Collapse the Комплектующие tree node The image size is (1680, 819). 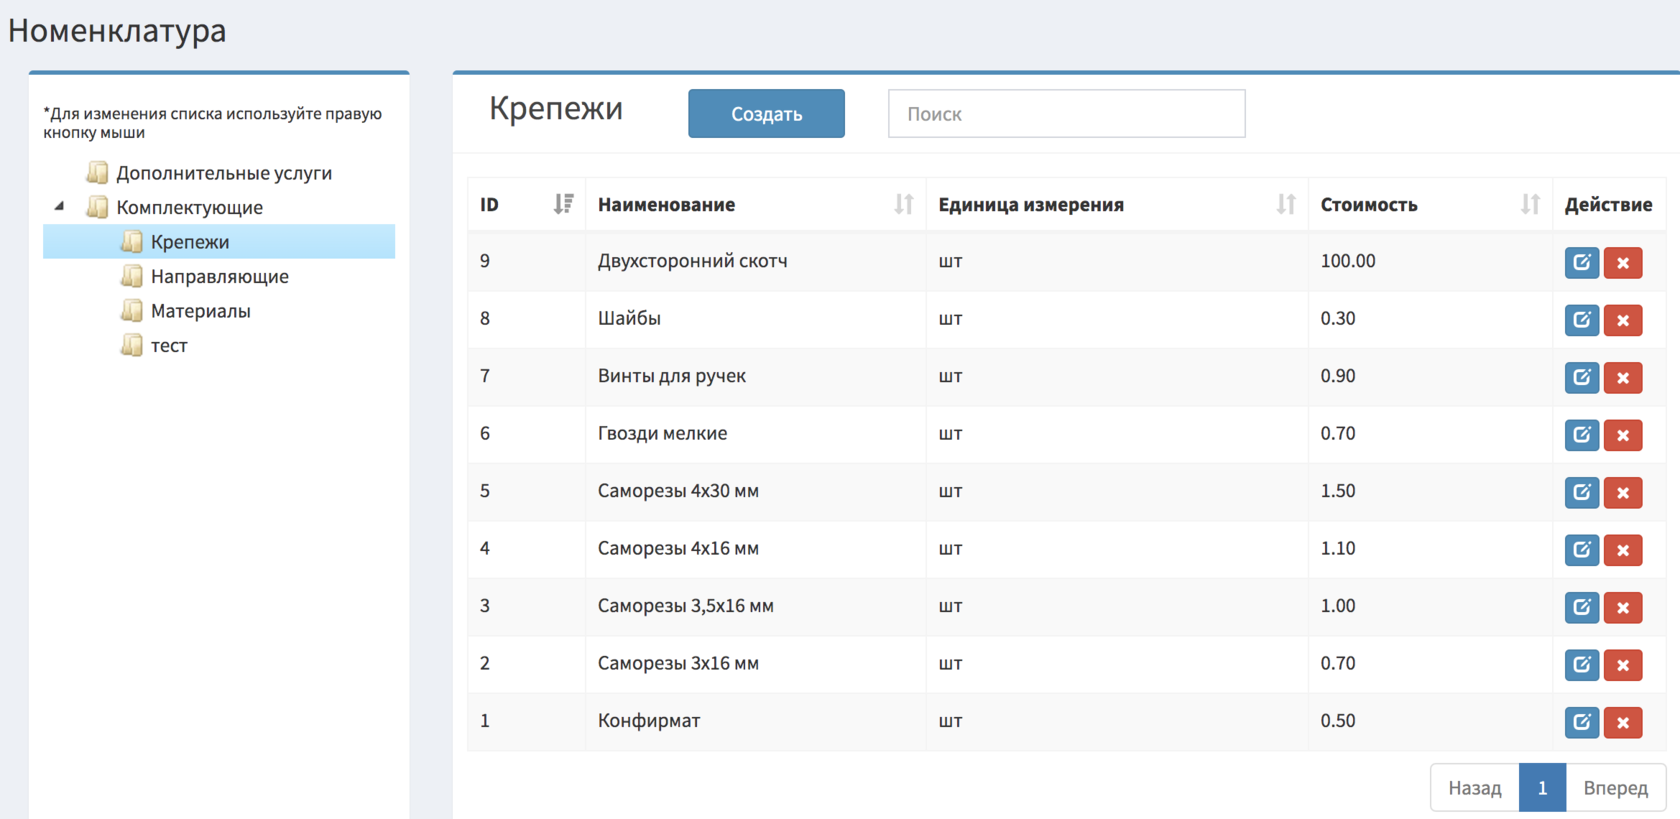tap(59, 207)
